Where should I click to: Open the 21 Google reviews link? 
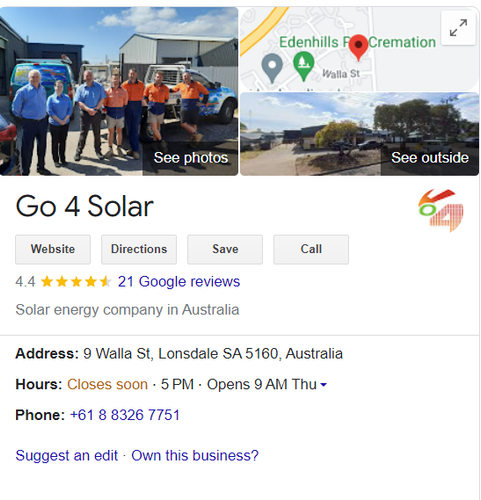pos(179,282)
